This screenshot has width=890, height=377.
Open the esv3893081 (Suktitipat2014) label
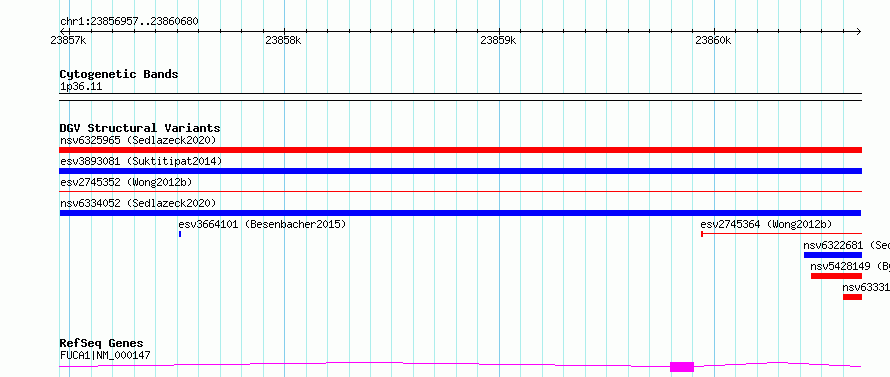(141, 161)
